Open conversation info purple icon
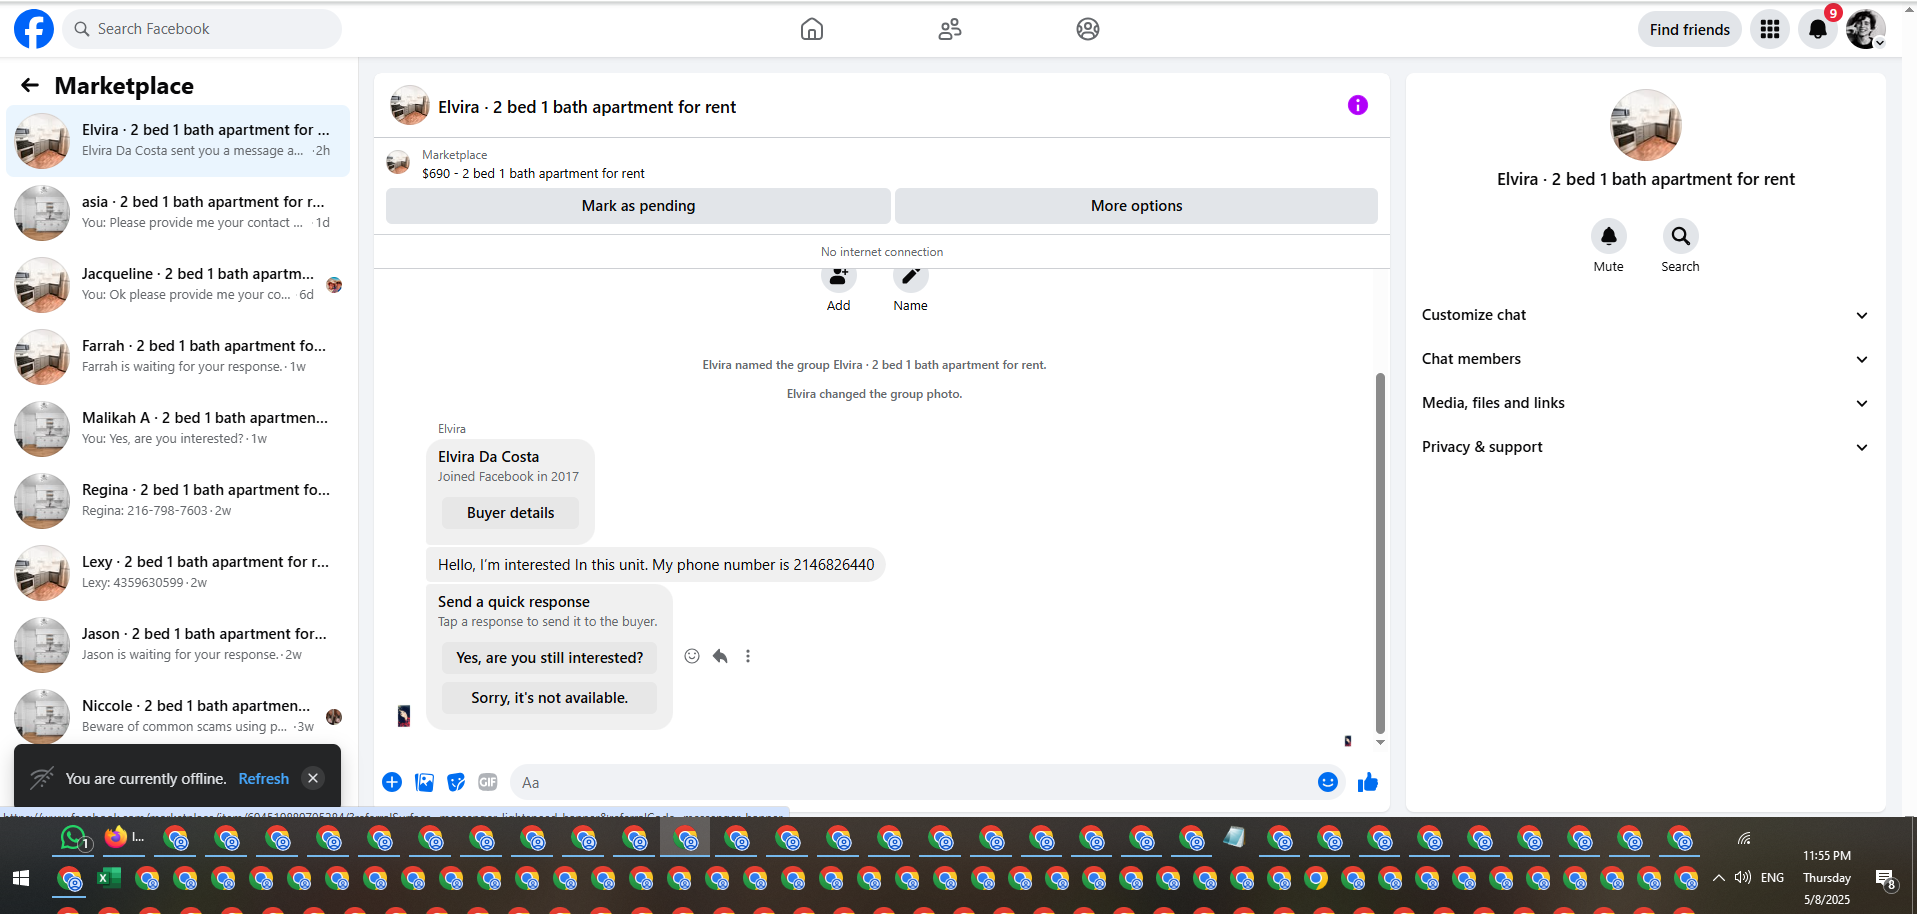The width and height of the screenshot is (1917, 914). point(1357,105)
